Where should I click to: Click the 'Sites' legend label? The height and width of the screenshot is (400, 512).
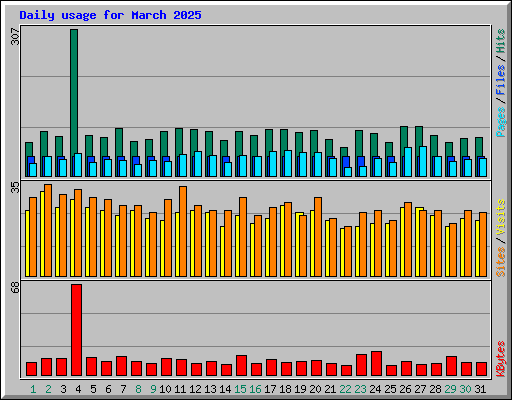point(500,262)
